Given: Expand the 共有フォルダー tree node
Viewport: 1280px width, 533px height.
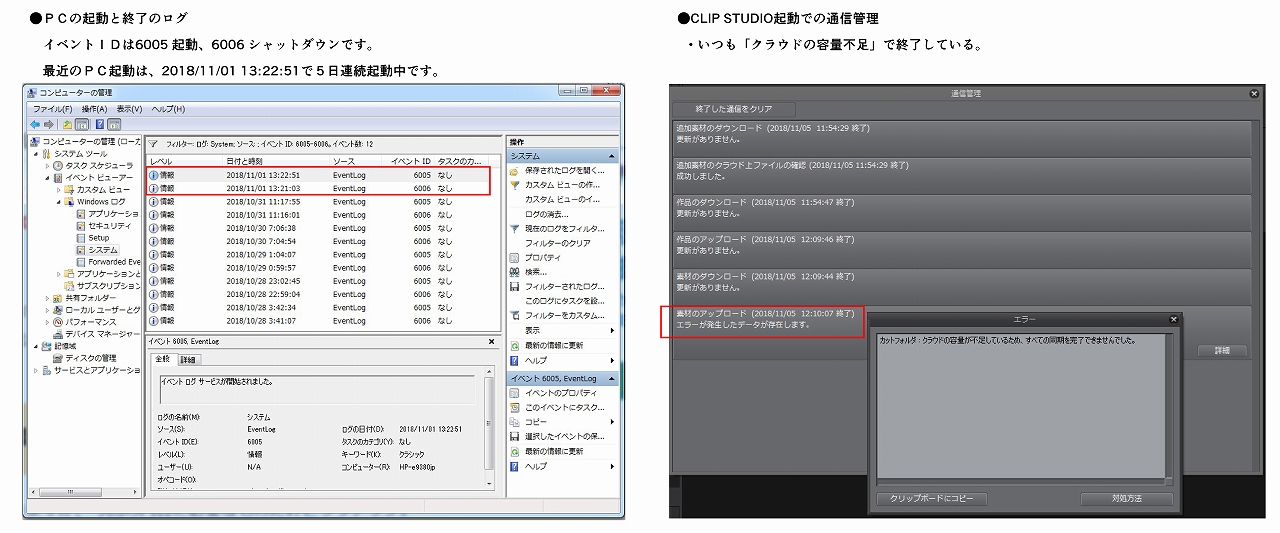Looking at the screenshot, I should coord(47,298).
